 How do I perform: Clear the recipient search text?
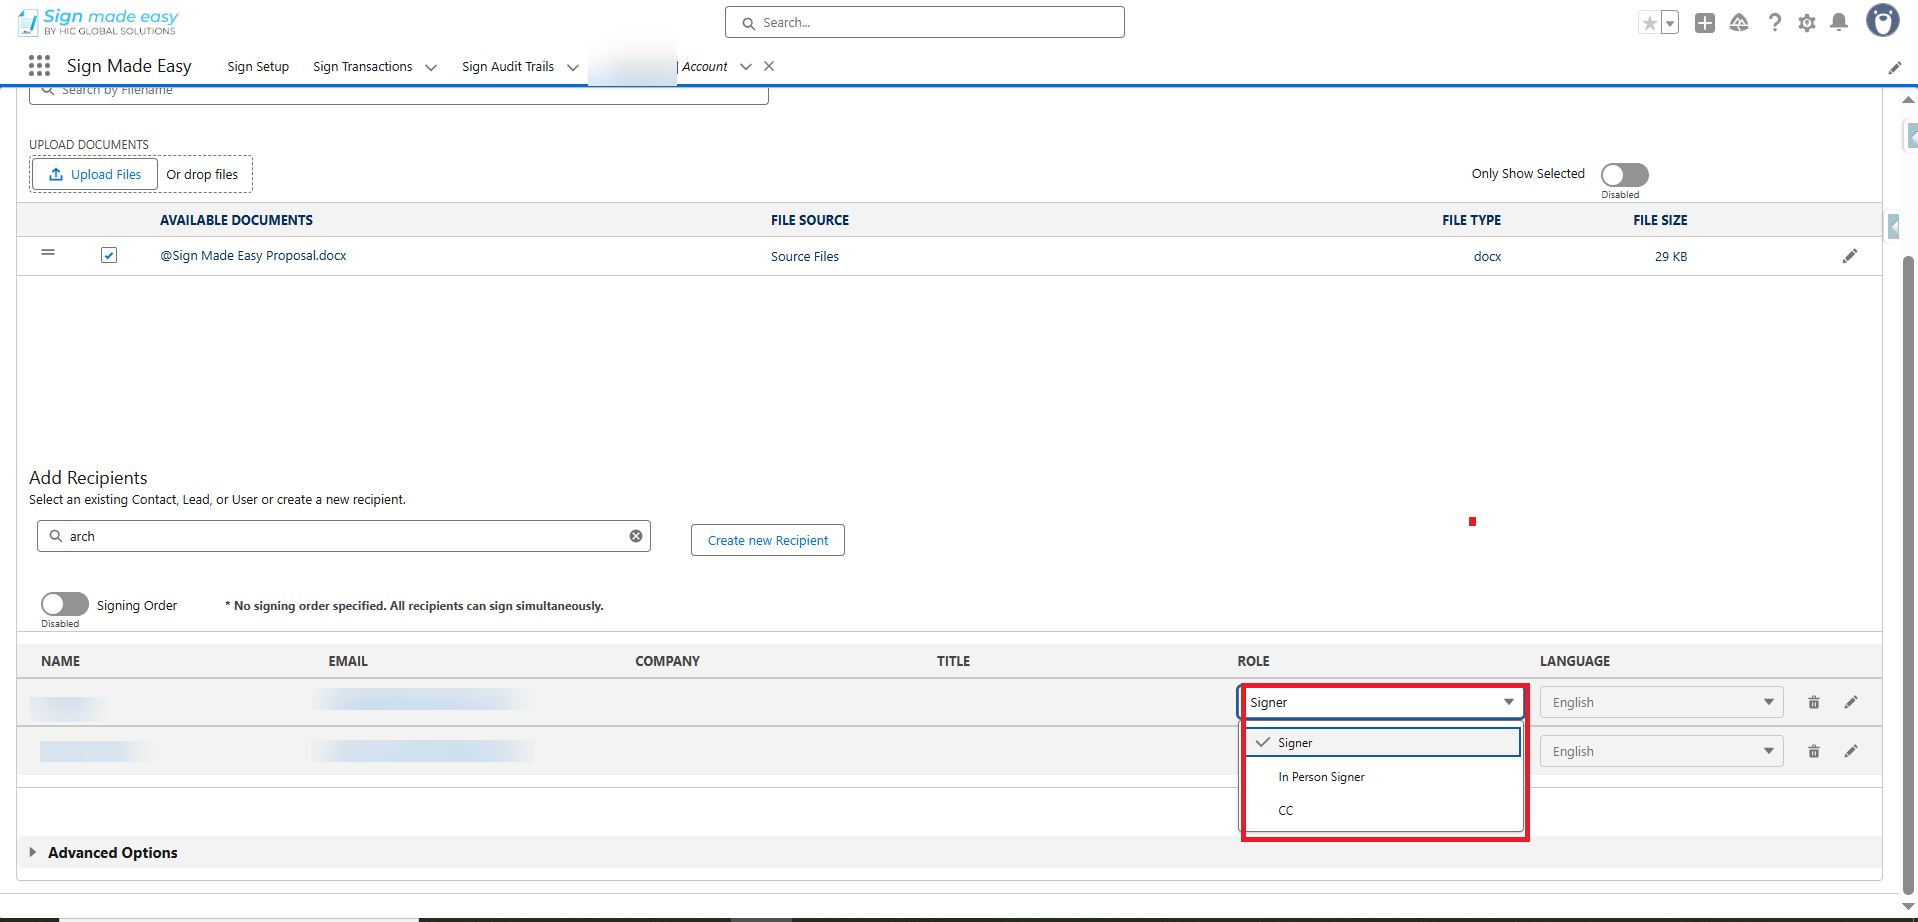(636, 536)
